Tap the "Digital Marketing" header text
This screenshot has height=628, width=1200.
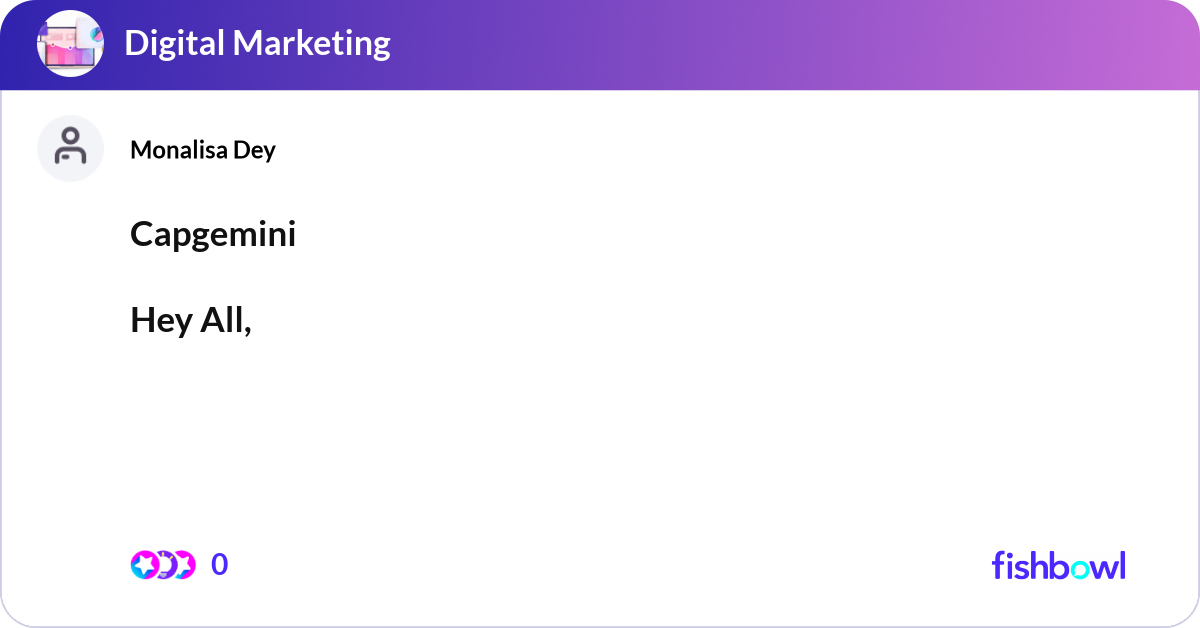coord(257,43)
